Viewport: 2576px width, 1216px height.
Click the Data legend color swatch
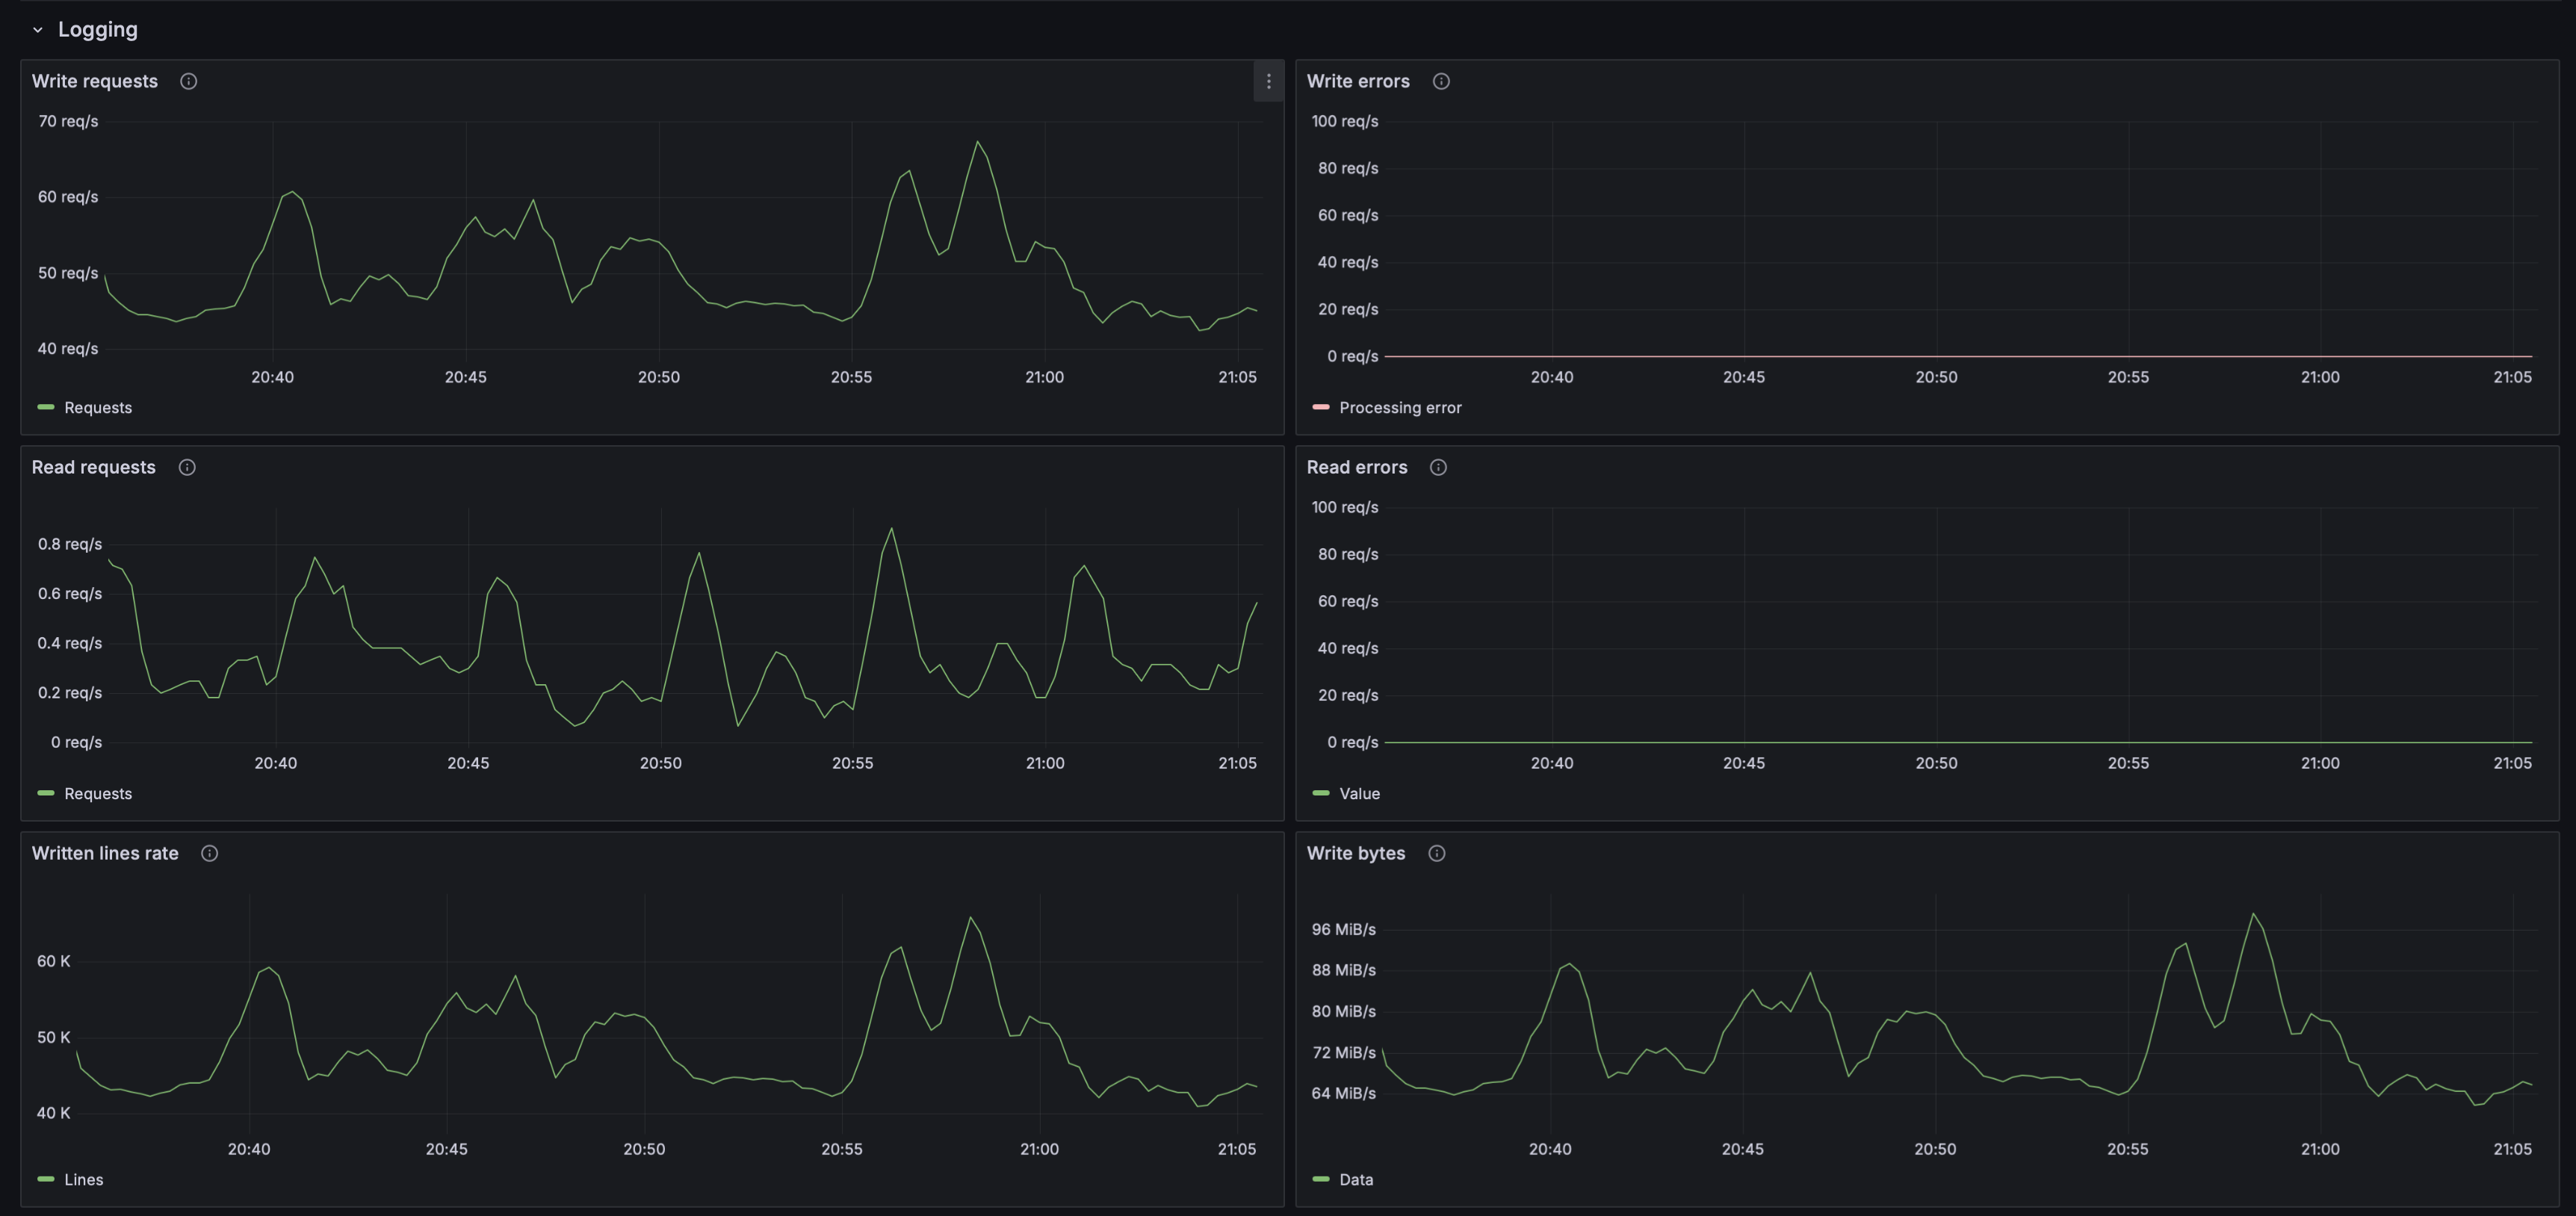(x=1321, y=1179)
